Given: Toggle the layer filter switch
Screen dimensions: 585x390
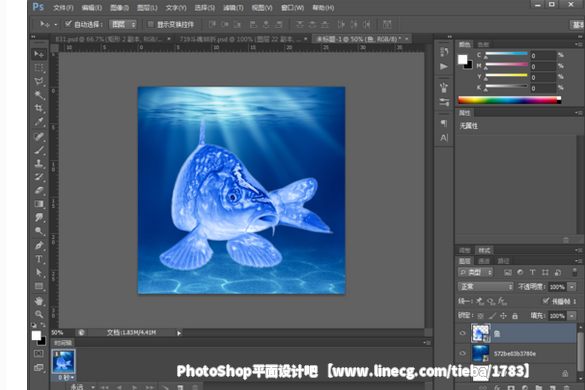Looking at the screenshot, I should pyautogui.click(x=575, y=272).
